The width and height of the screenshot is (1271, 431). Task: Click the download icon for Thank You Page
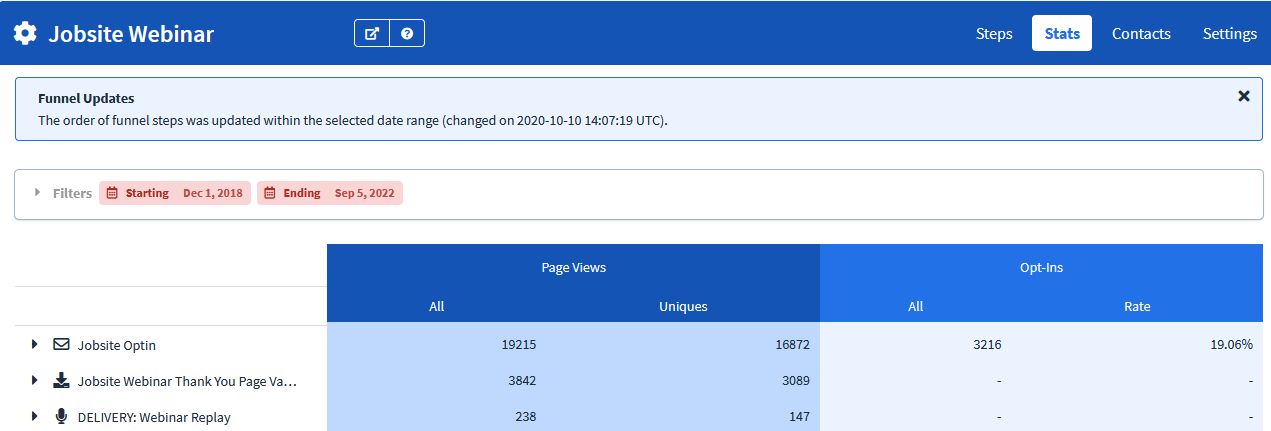pyautogui.click(x=61, y=381)
